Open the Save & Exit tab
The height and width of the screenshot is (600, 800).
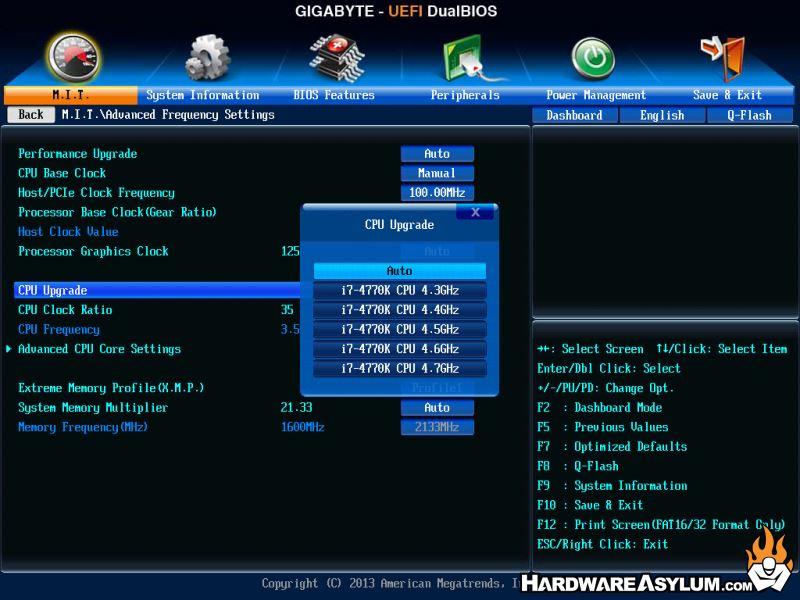click(x=727, y=95)
